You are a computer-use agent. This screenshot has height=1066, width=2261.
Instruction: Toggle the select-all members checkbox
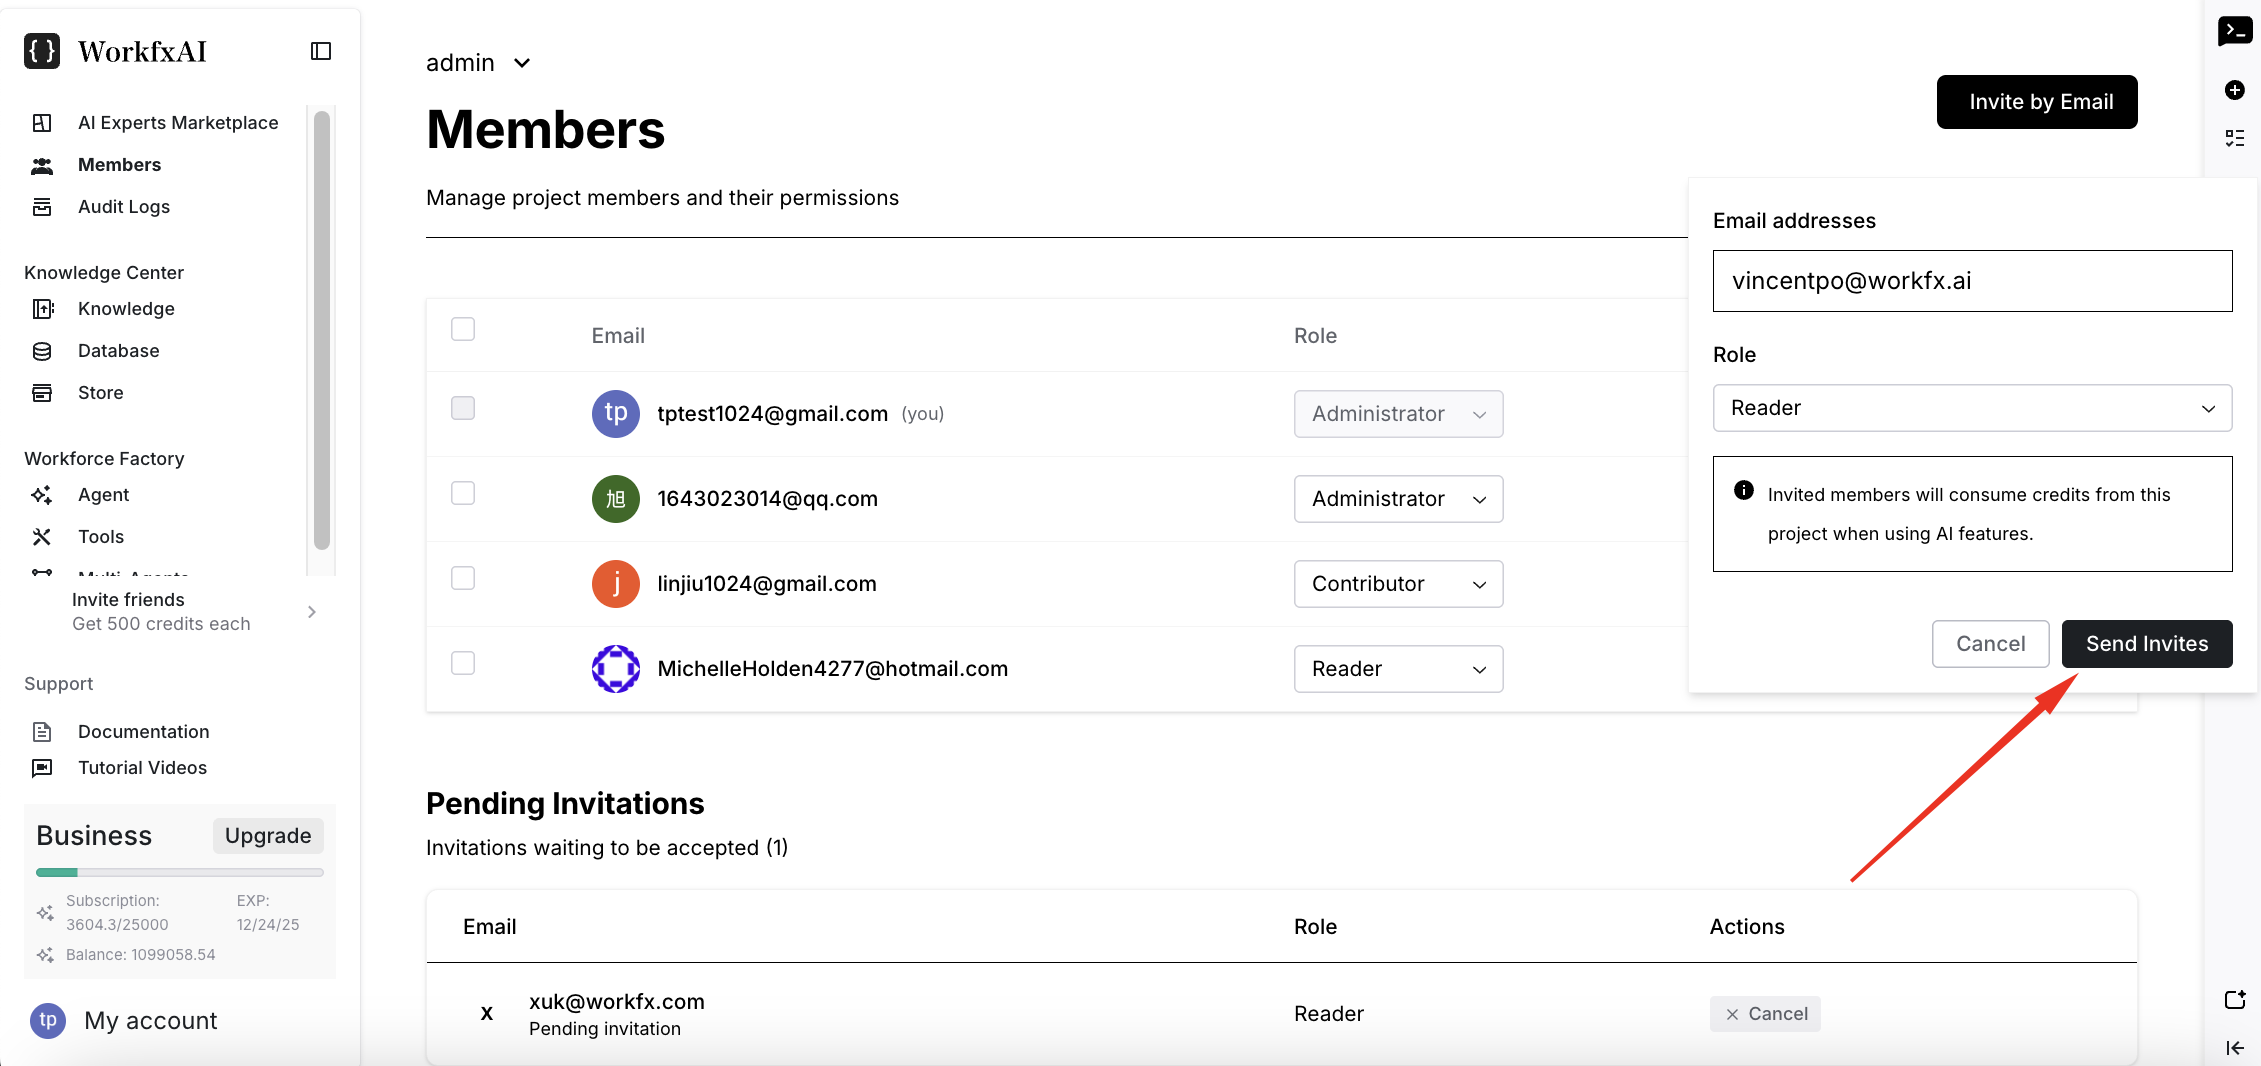click(463, 329)
